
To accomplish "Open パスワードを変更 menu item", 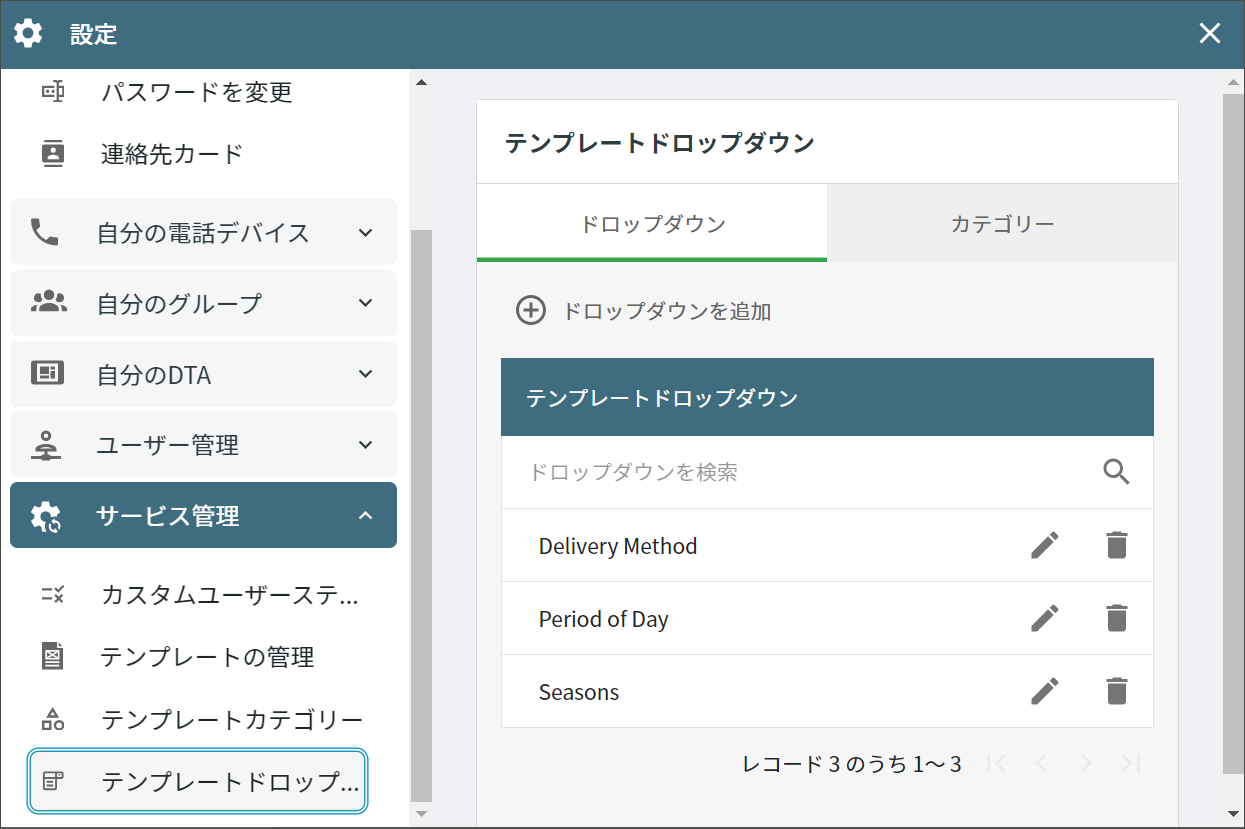I will click(197, 92).
